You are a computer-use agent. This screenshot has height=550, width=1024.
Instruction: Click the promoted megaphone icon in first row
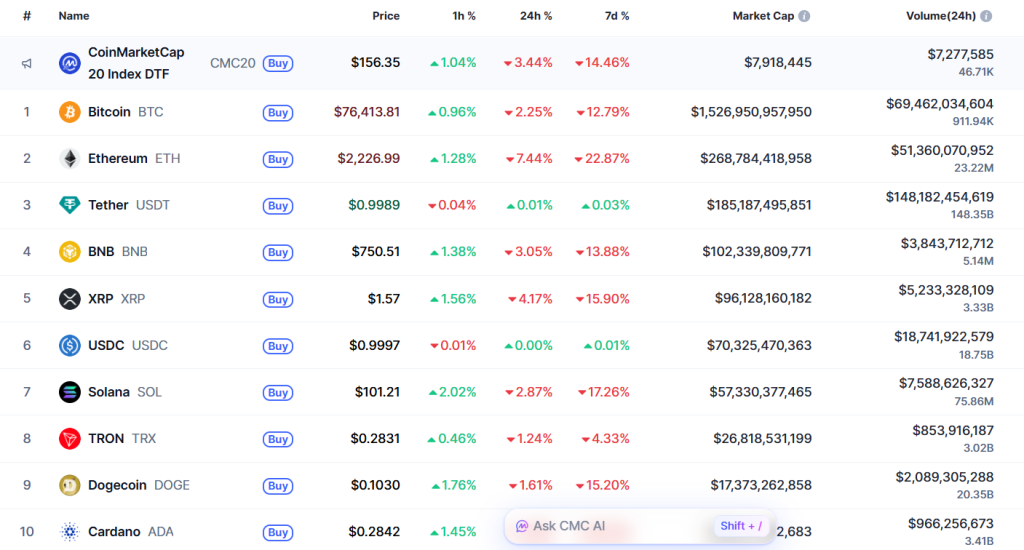(27, 63)
